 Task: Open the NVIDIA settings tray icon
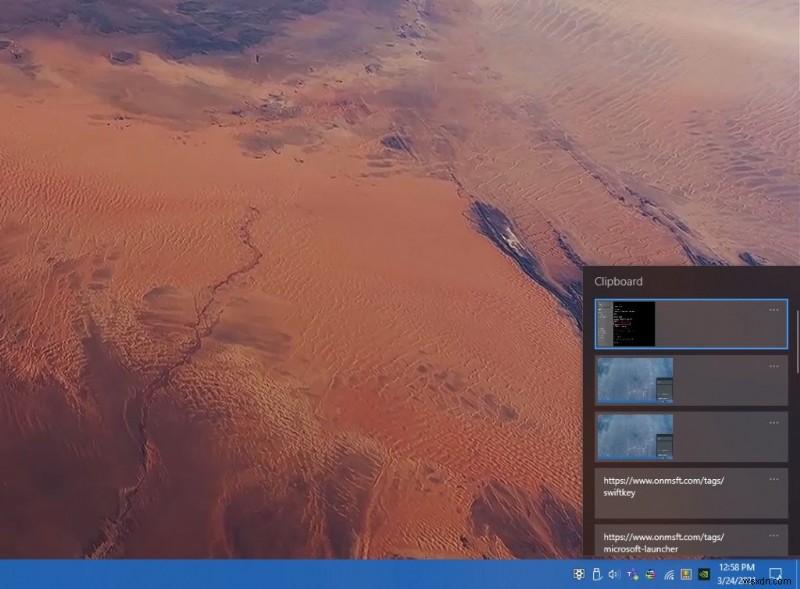(703, 573)
